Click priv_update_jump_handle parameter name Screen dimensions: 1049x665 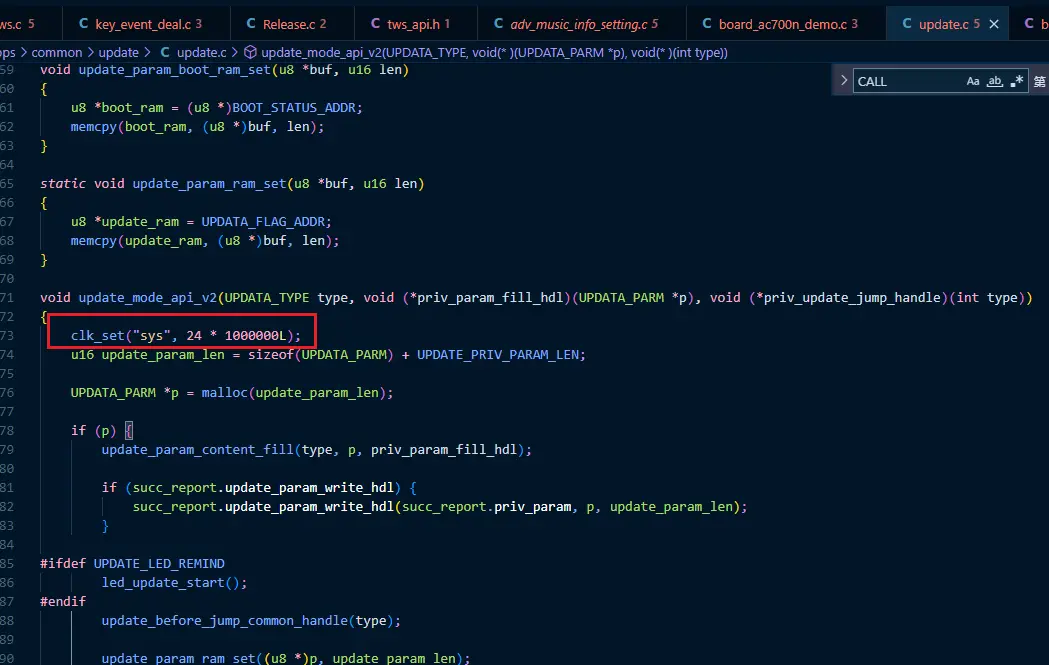pyautogui.click(x=852, y=298)
